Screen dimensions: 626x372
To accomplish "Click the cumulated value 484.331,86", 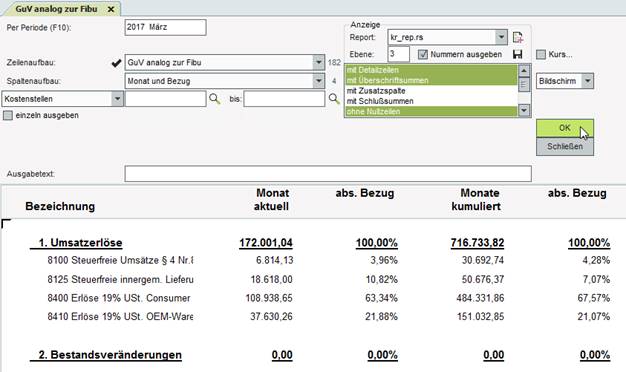I will 480,298.
